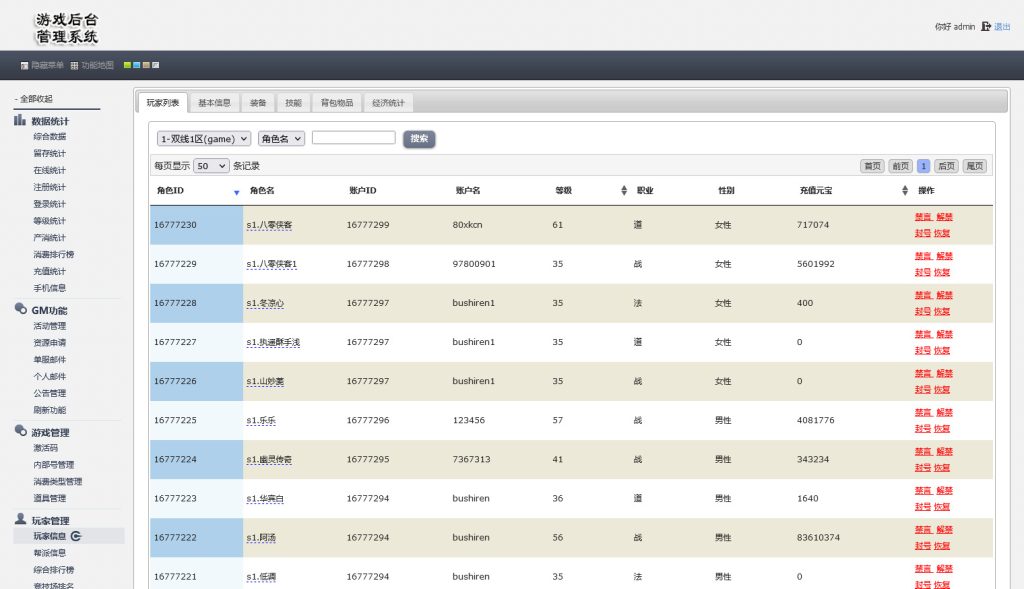Switch to the 装备 tab
The width and height of the screenshot is (1024, 589).
(258, 103)
